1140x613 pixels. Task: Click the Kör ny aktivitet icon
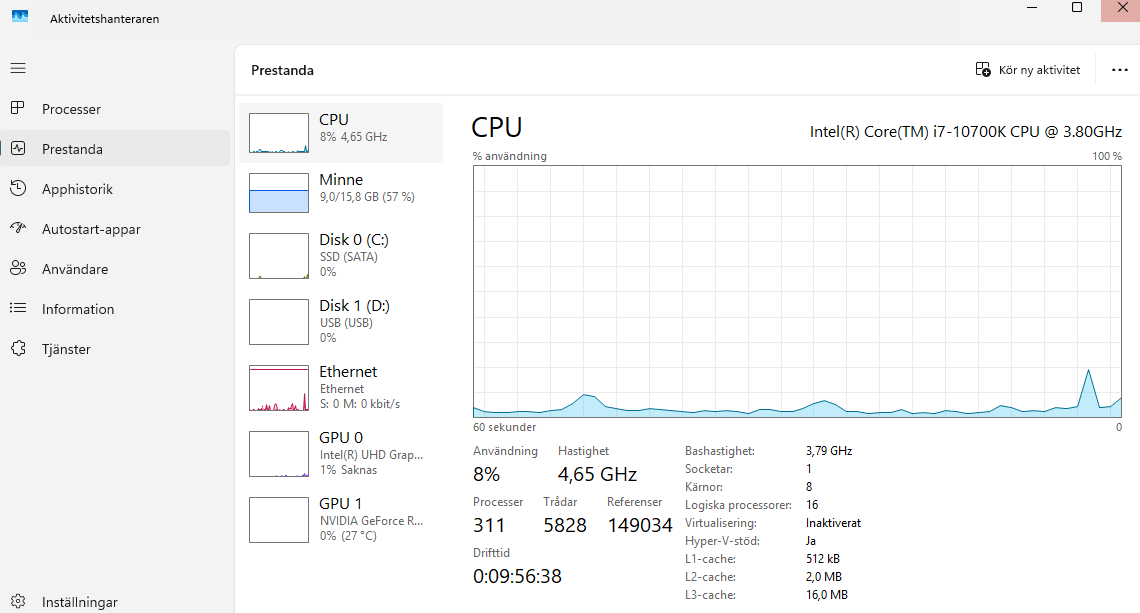click(x=983, y=70)
